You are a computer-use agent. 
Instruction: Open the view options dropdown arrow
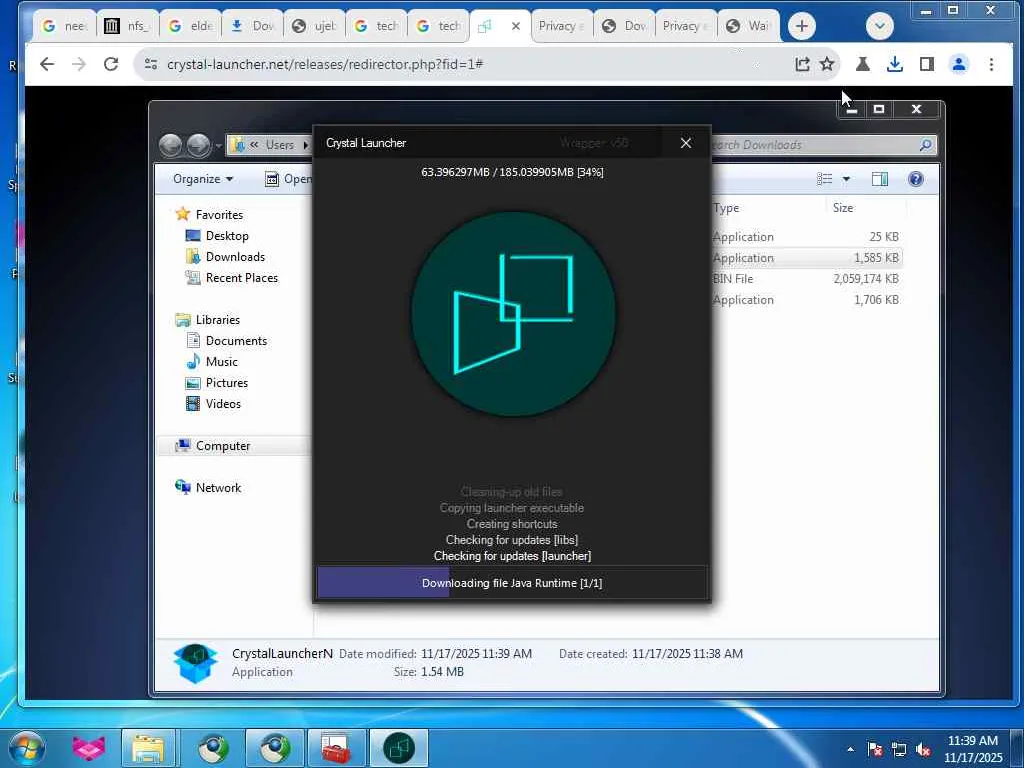846,179
